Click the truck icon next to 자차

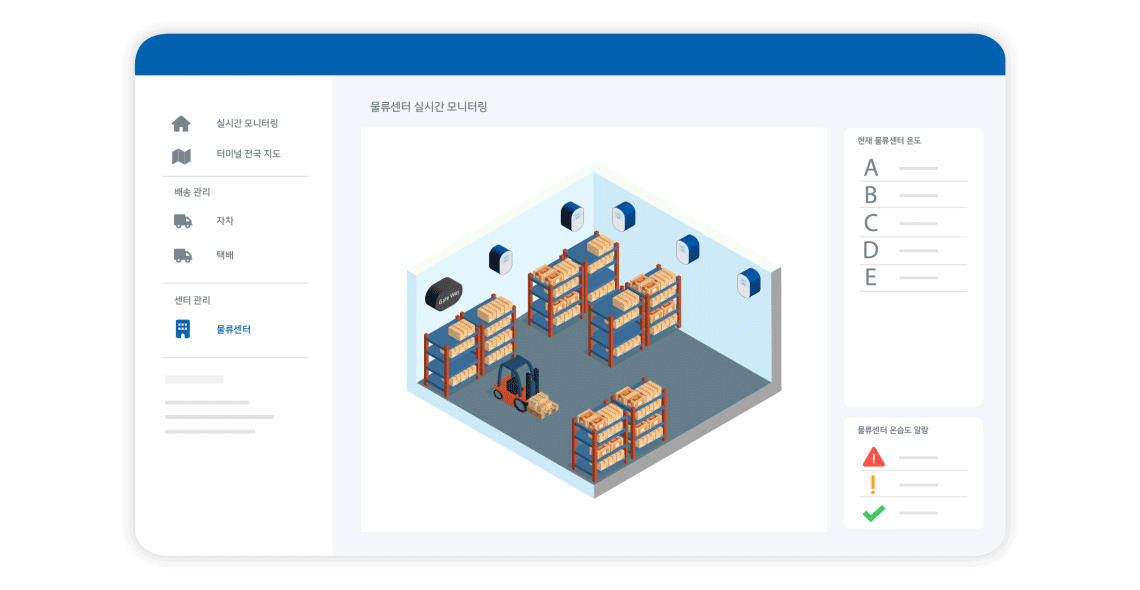[182, 220]
